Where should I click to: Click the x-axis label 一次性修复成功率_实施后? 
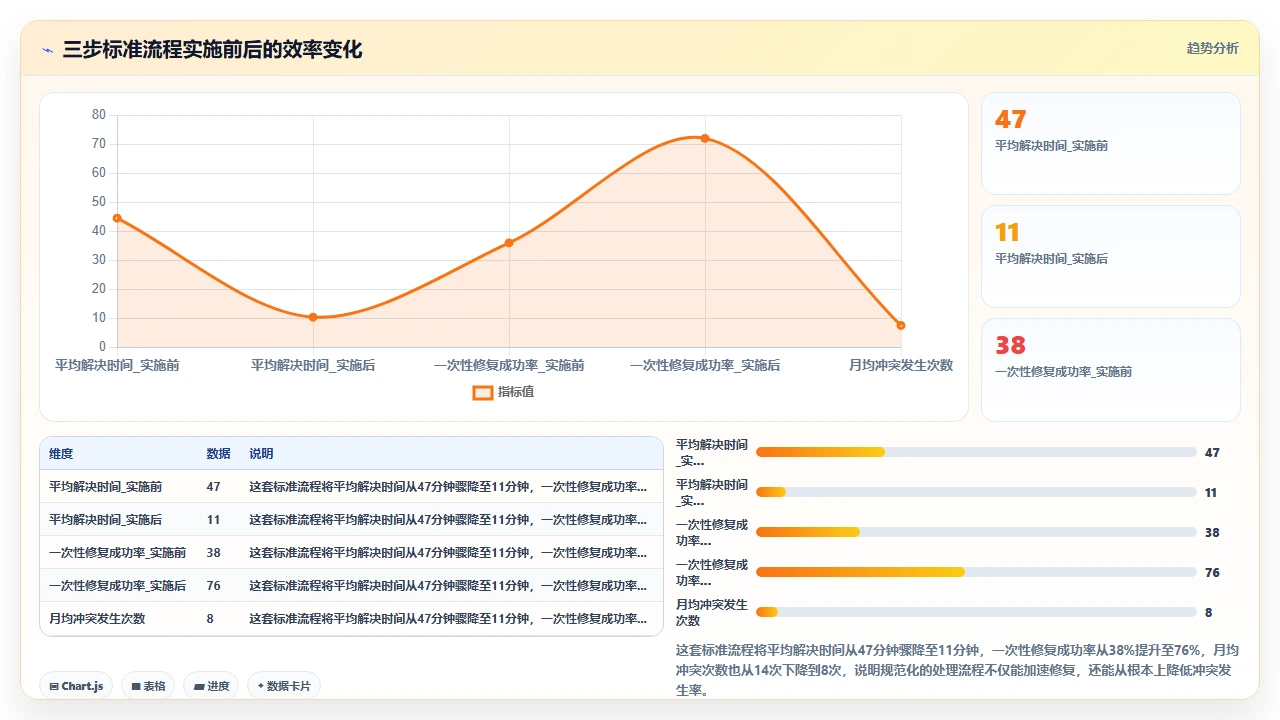click(x=705, y=366)
